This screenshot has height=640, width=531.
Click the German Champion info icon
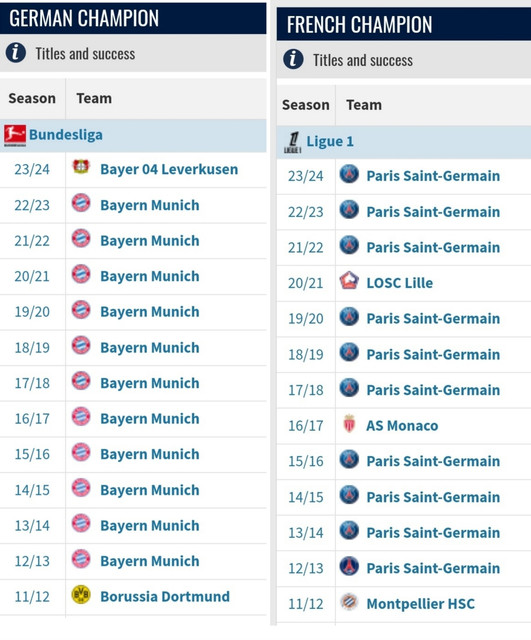[x=16, y=53]
